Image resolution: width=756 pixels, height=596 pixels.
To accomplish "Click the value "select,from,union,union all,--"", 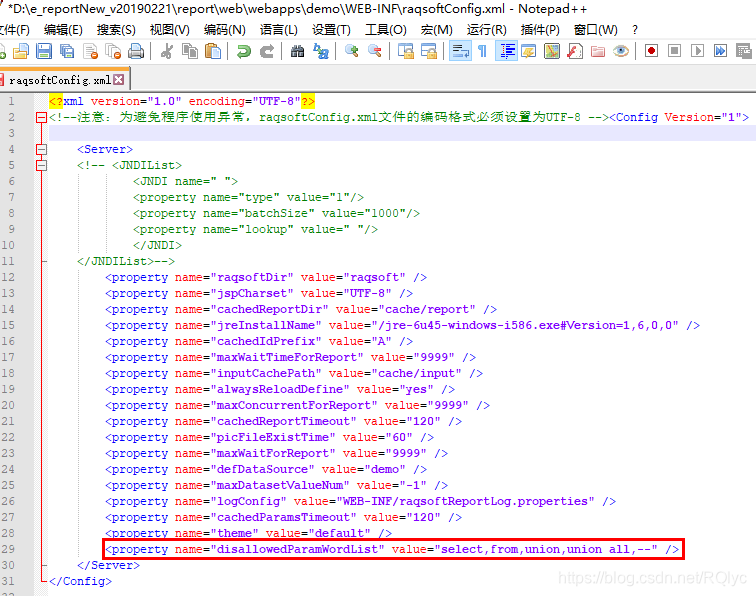I will click(546, 549).
